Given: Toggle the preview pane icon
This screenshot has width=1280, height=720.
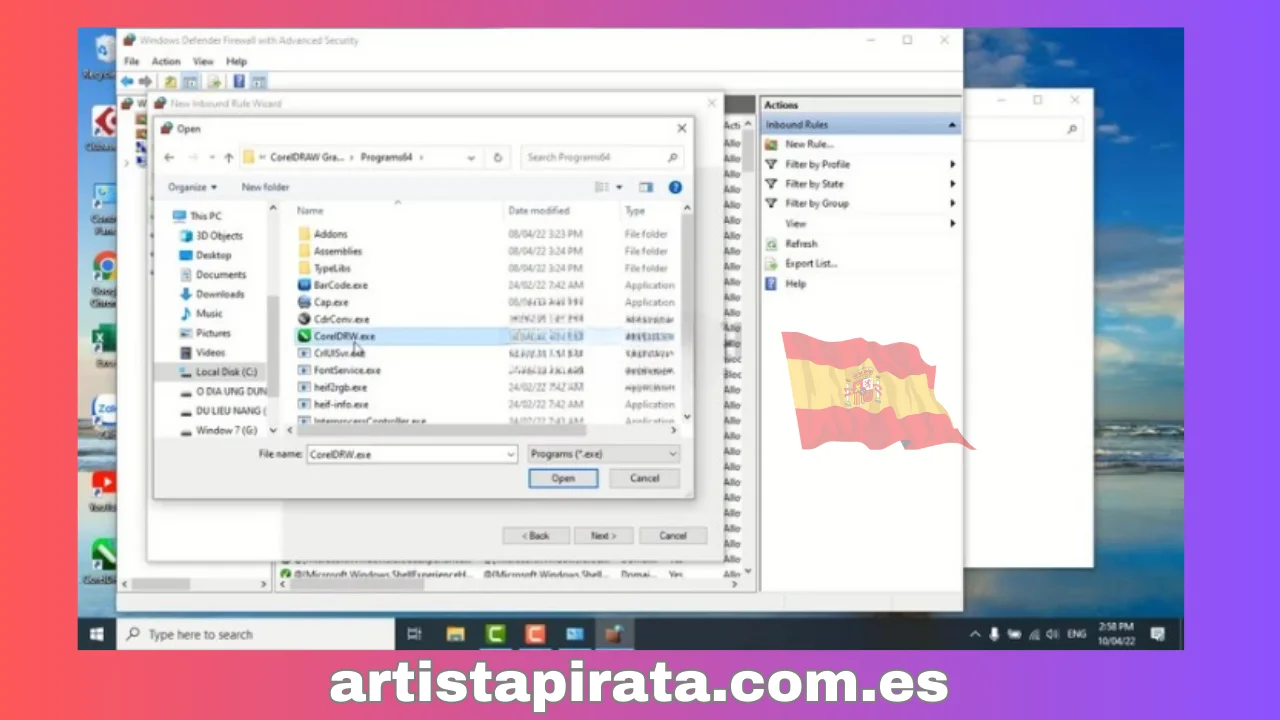Looking at the screenshot, I should point(646,187).
